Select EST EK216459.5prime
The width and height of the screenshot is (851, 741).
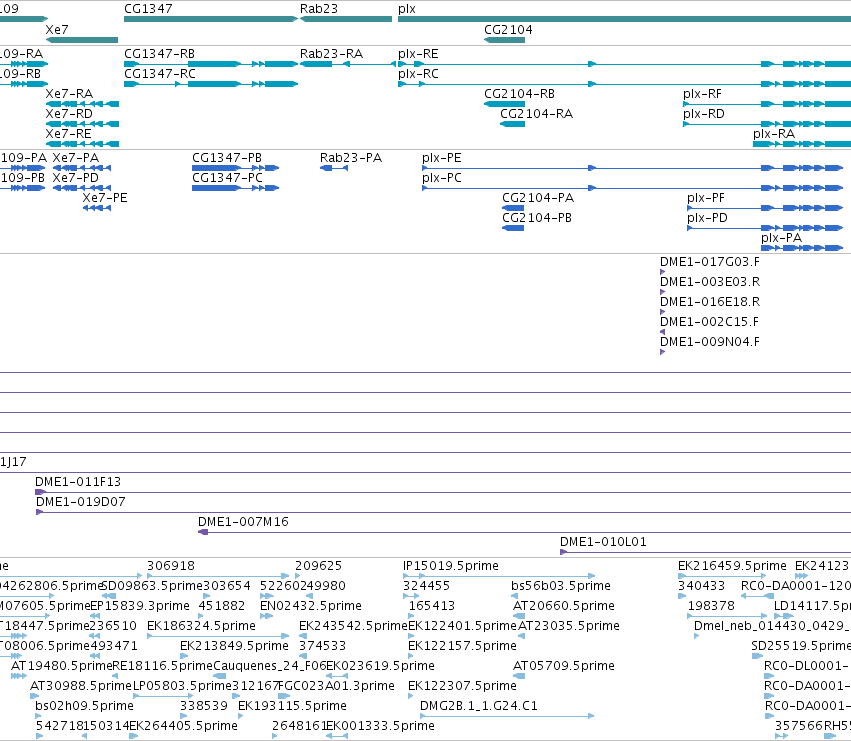pyautogui.click(x=722, y=576)
